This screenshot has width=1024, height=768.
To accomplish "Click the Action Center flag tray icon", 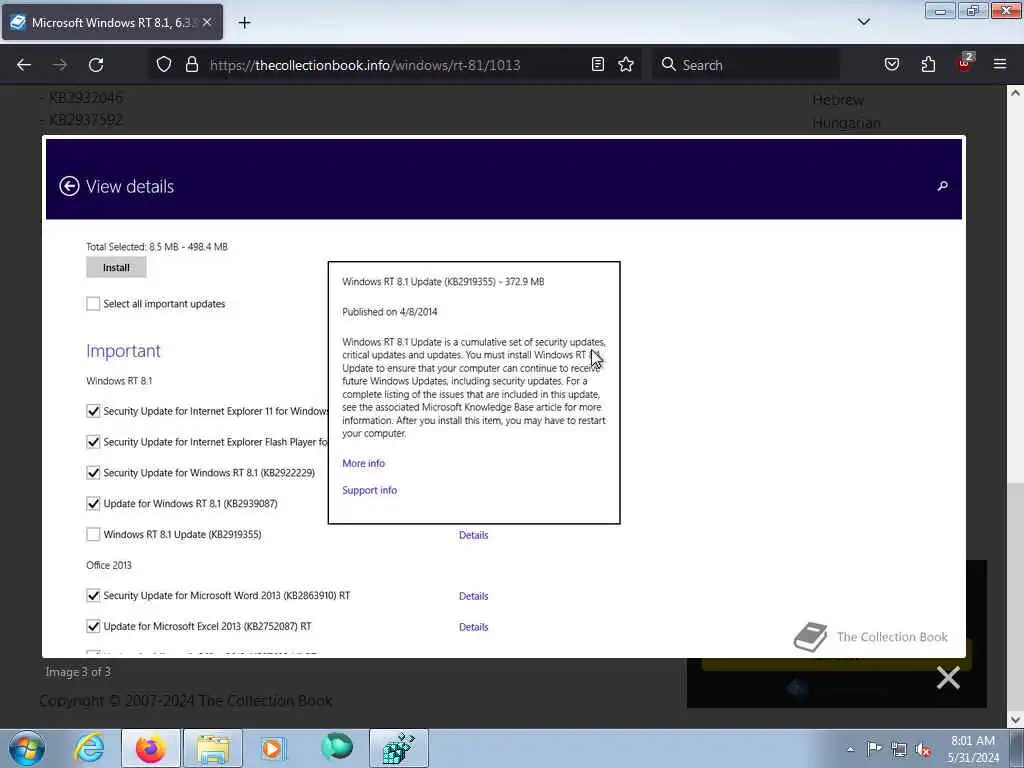I will coord(874,749).
